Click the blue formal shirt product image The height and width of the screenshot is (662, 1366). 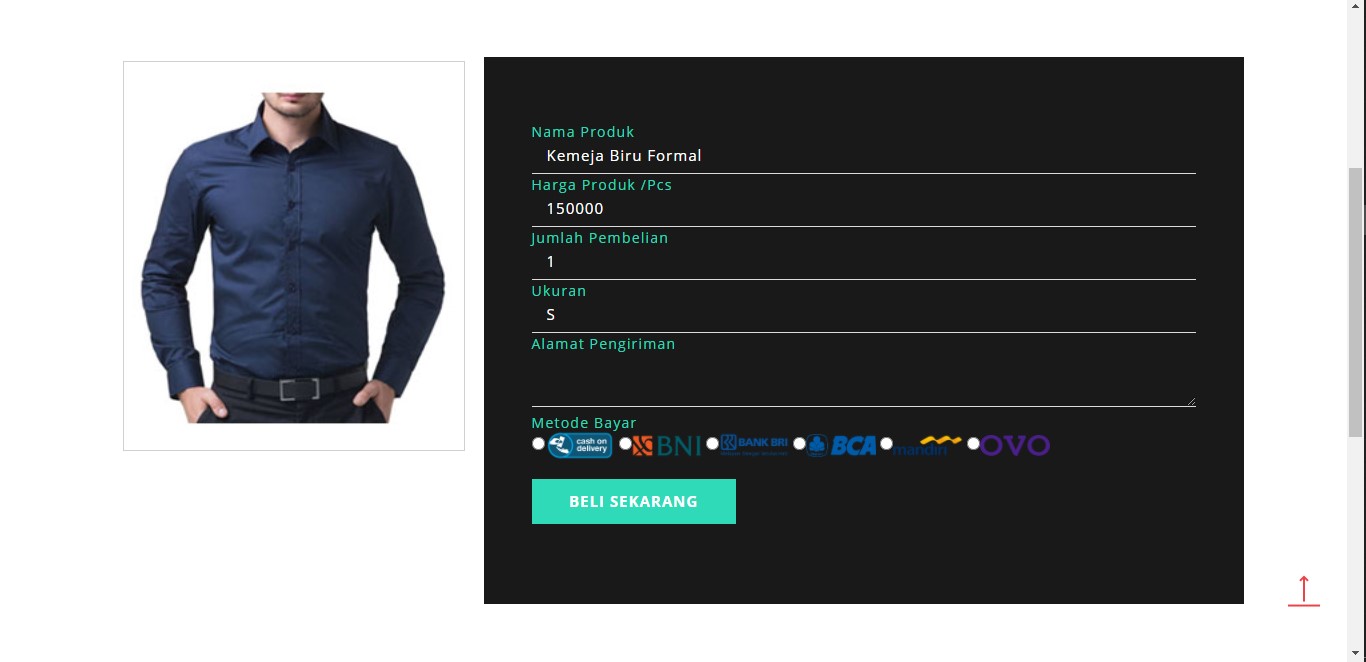[x=294, y=256]
